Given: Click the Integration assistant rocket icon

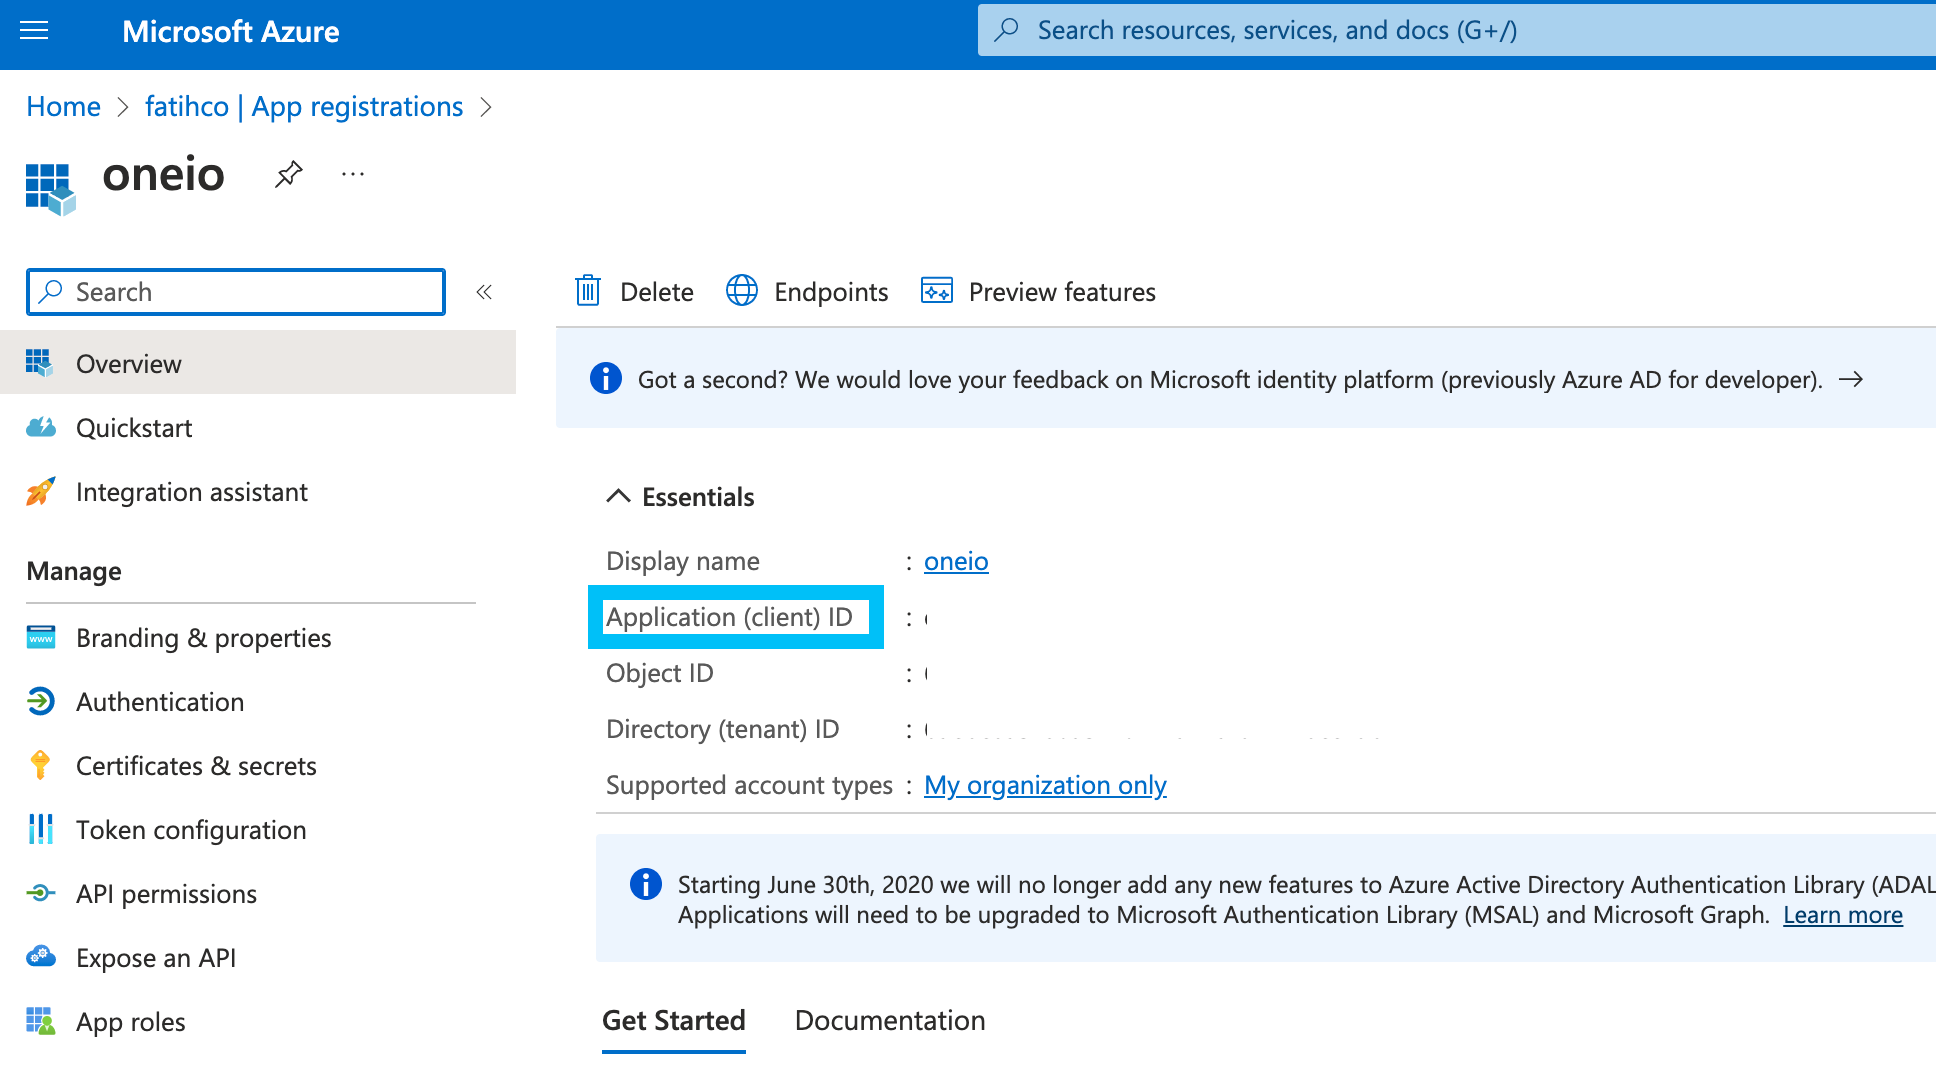Looking at the screenshot, I should tap(40, 491).
